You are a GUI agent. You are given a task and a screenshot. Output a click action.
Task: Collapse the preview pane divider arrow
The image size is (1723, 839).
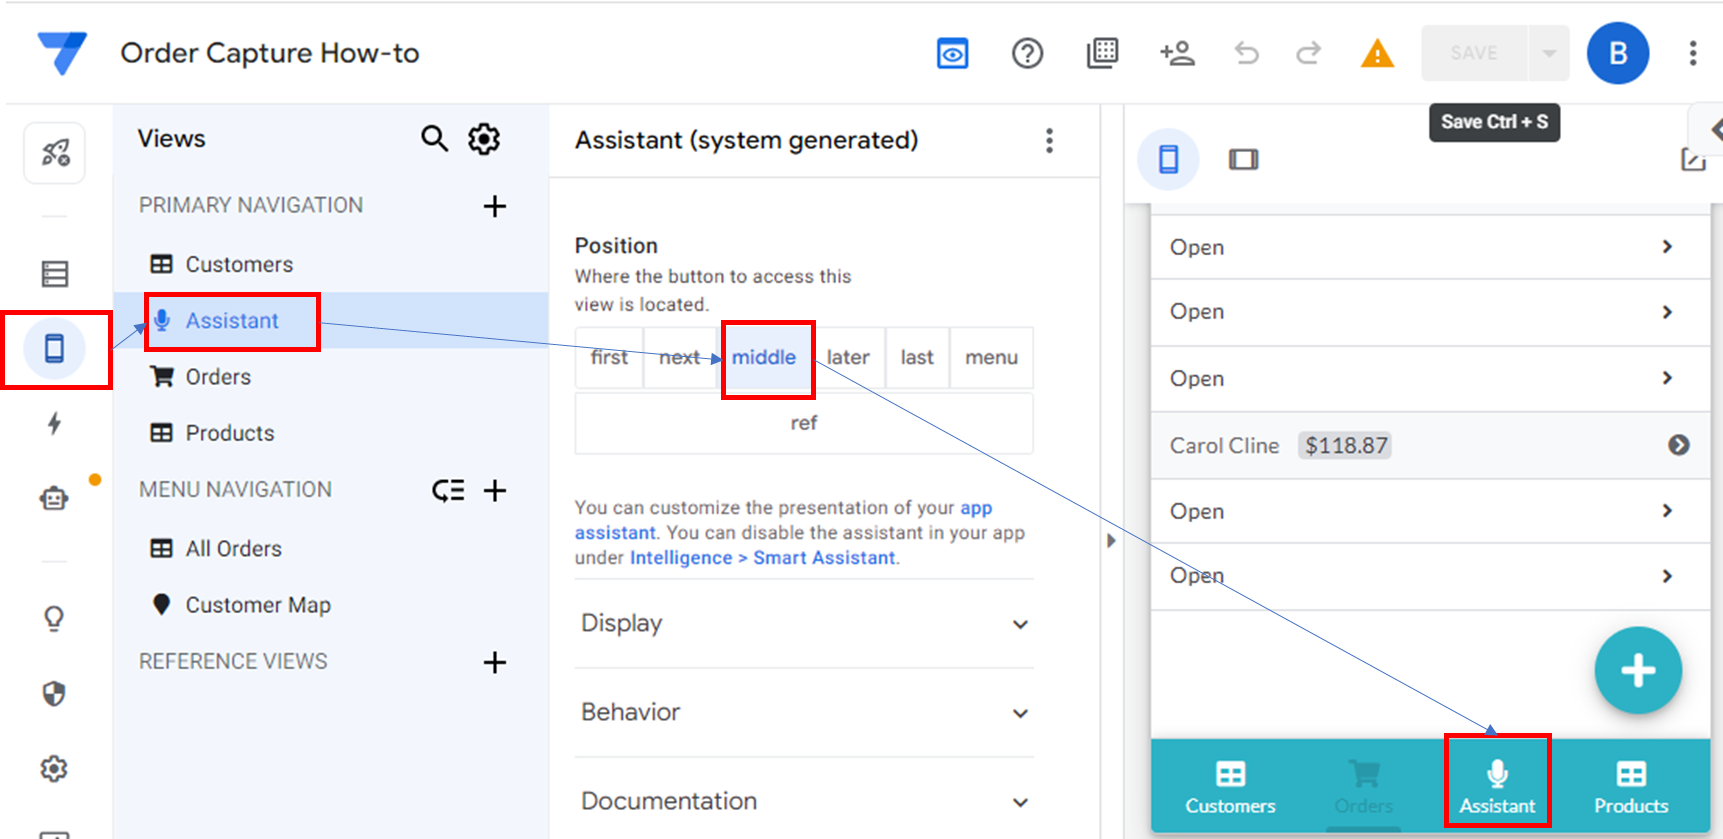click(x=1111, y=541)
